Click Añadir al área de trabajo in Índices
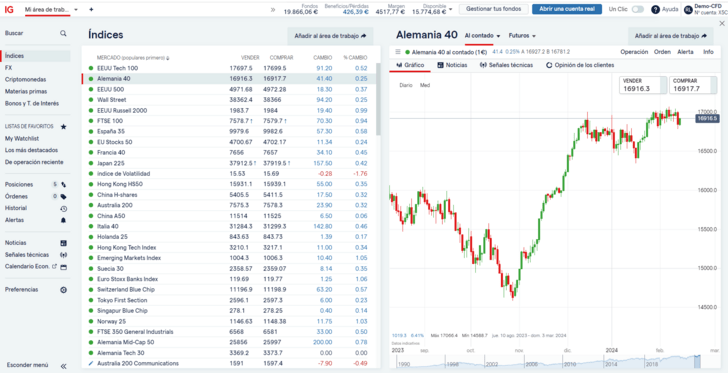The height and width of the screenshot is (373, 728). click(x=330, y=36)
